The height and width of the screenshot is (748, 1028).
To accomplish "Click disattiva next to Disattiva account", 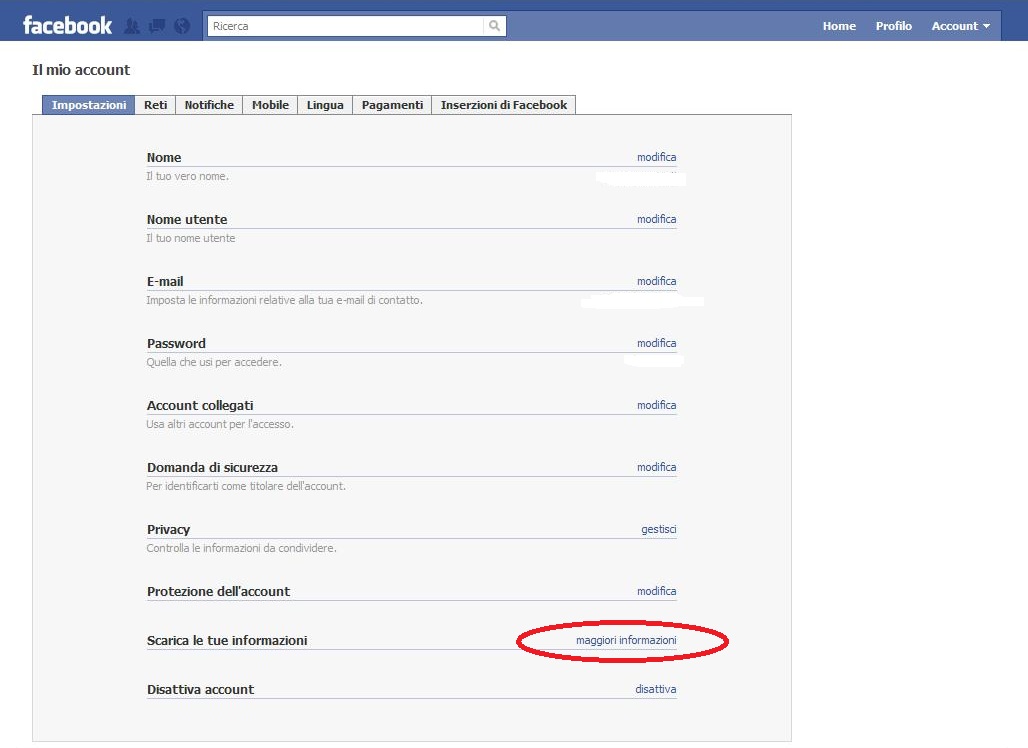I will point(655,689).
